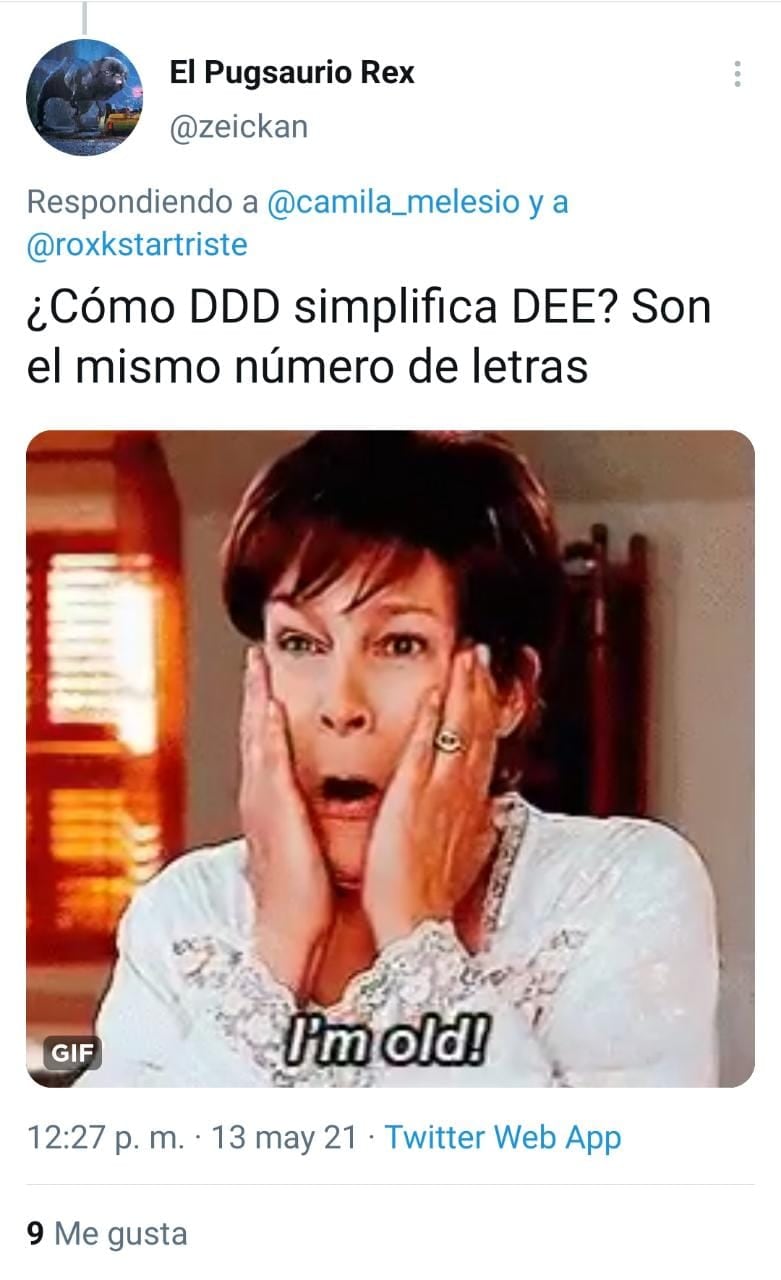
Task: Open the Twitter Web App source link
Action: click(x=503, y=1137)
